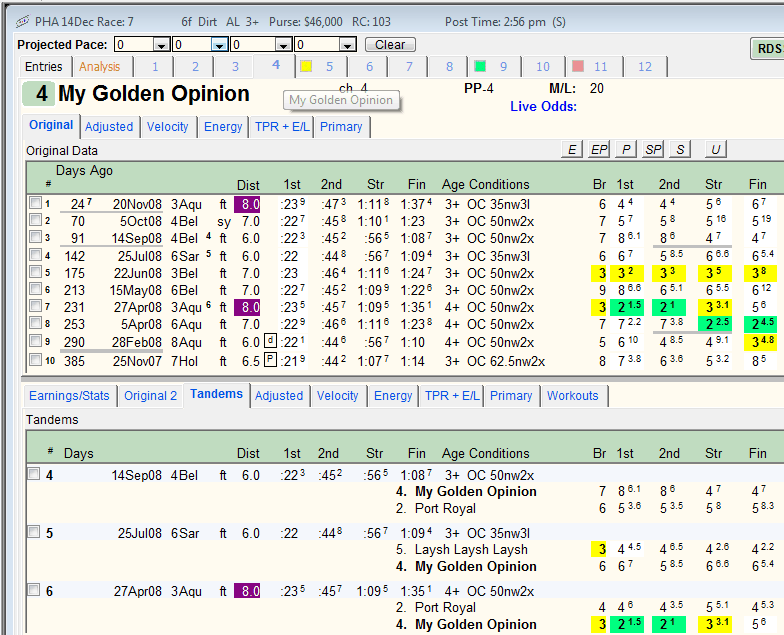This screenshot has width=784, height=635.
Task: Select horse tab 2
Action: click(x=195, y=66)
